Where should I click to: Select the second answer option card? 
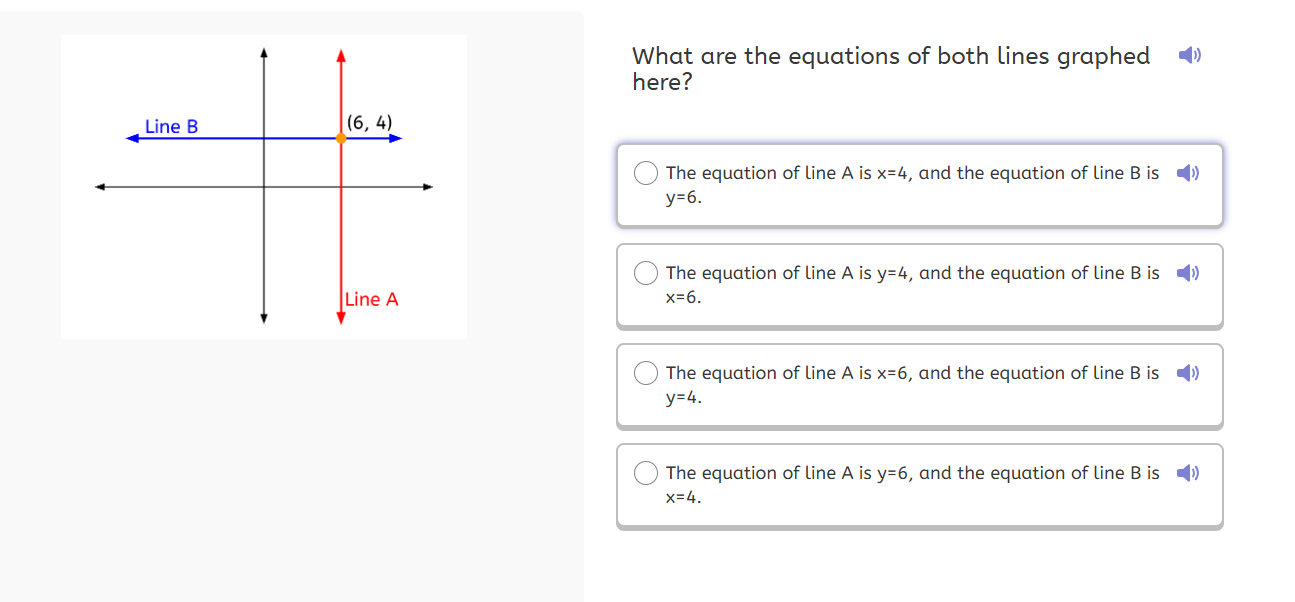920,285
